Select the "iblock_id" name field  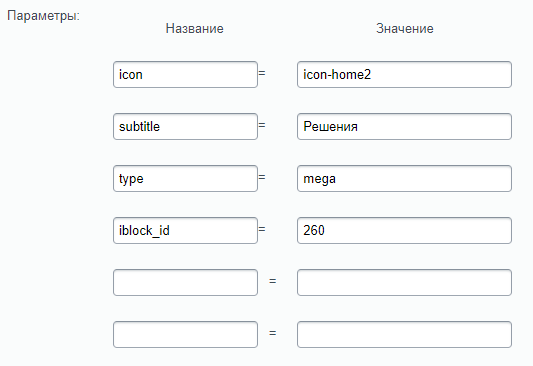185,230
